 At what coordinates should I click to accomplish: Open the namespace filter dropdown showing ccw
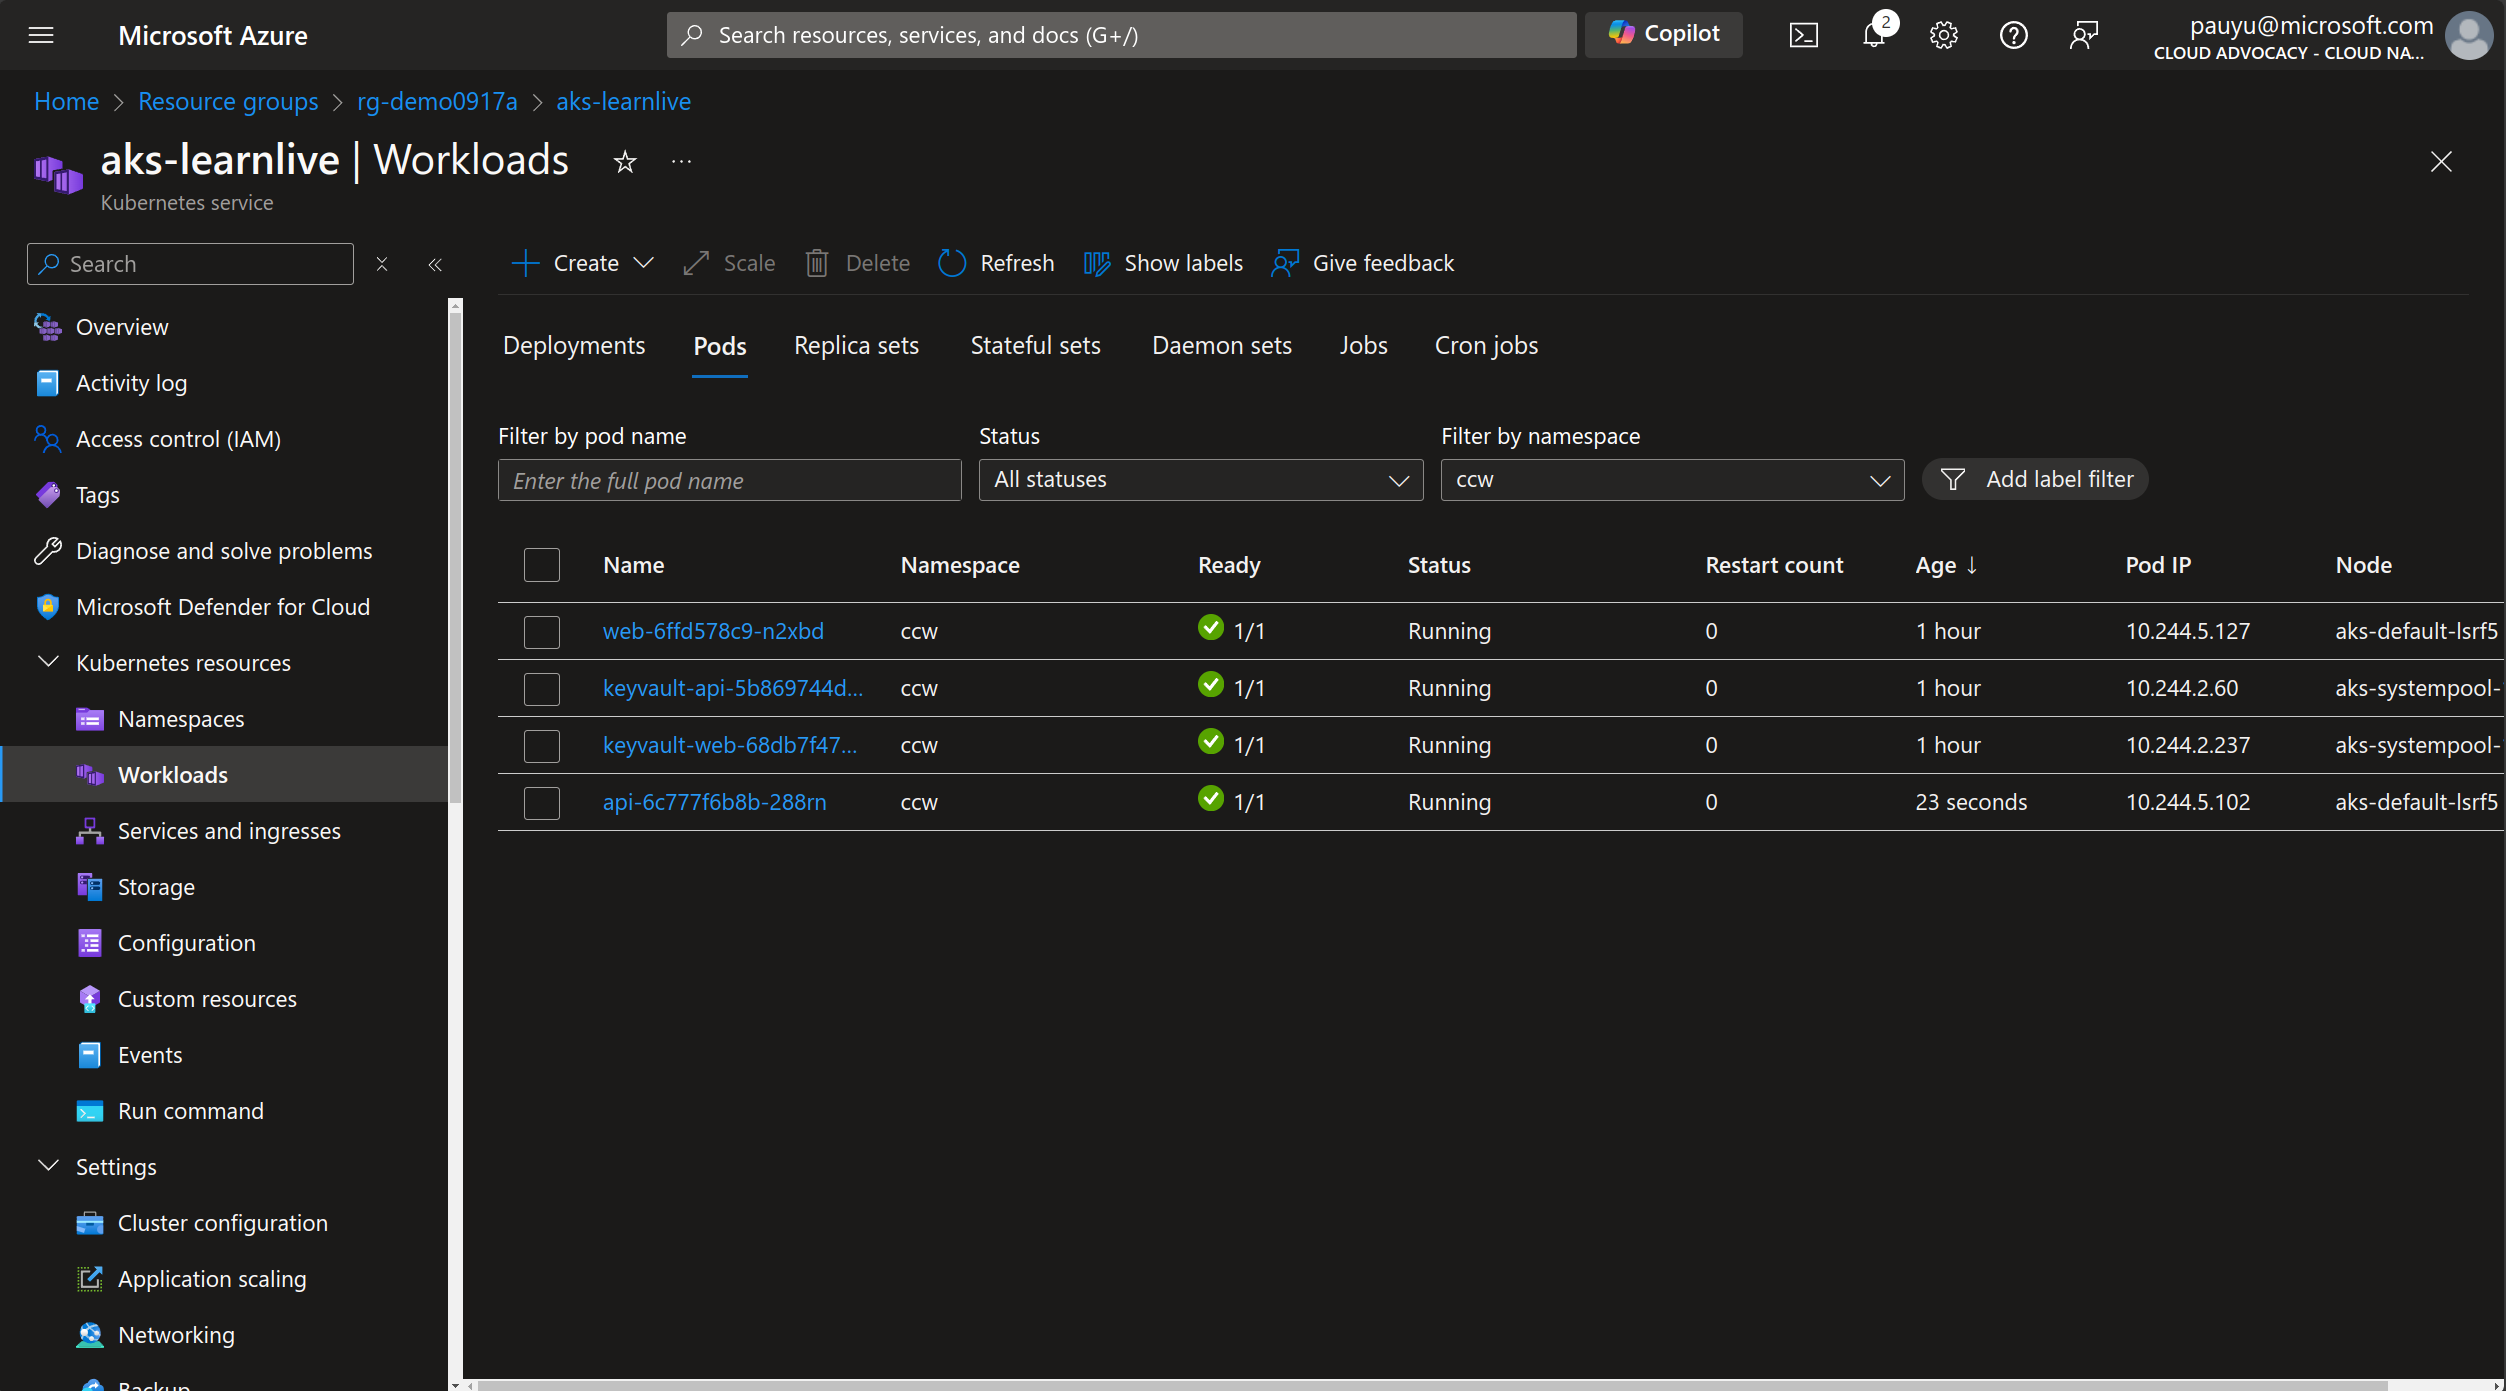coord(1672,480)
